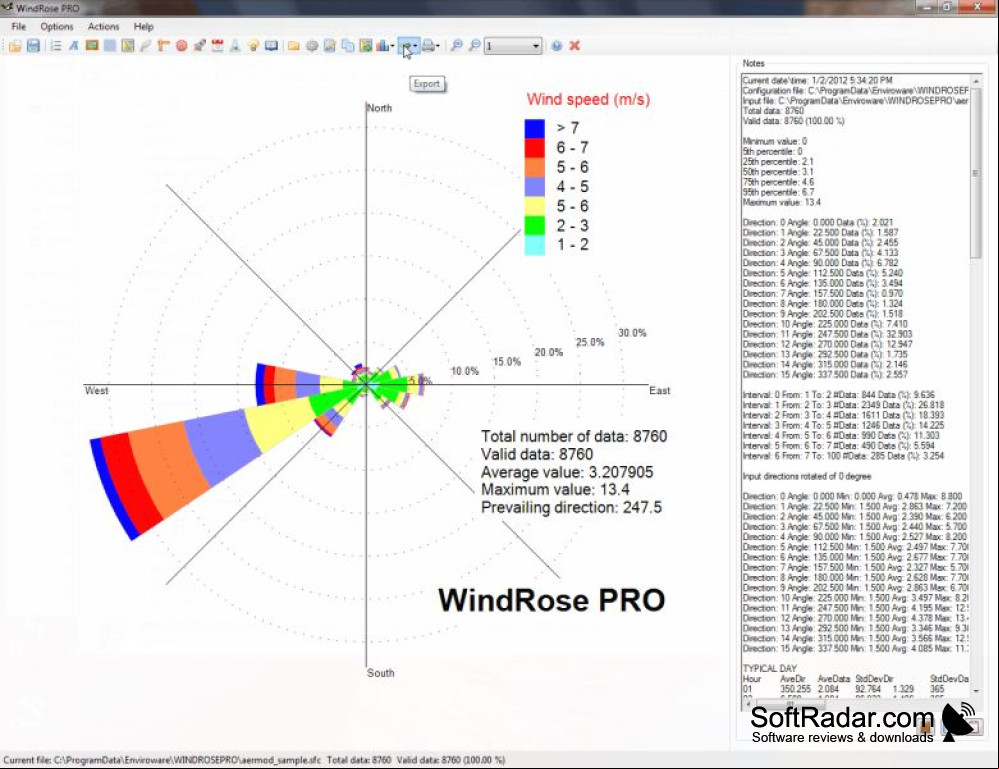Click the framed picture toolbar icon
Viewport: 999px width, 769px height.
click(92, 46)
